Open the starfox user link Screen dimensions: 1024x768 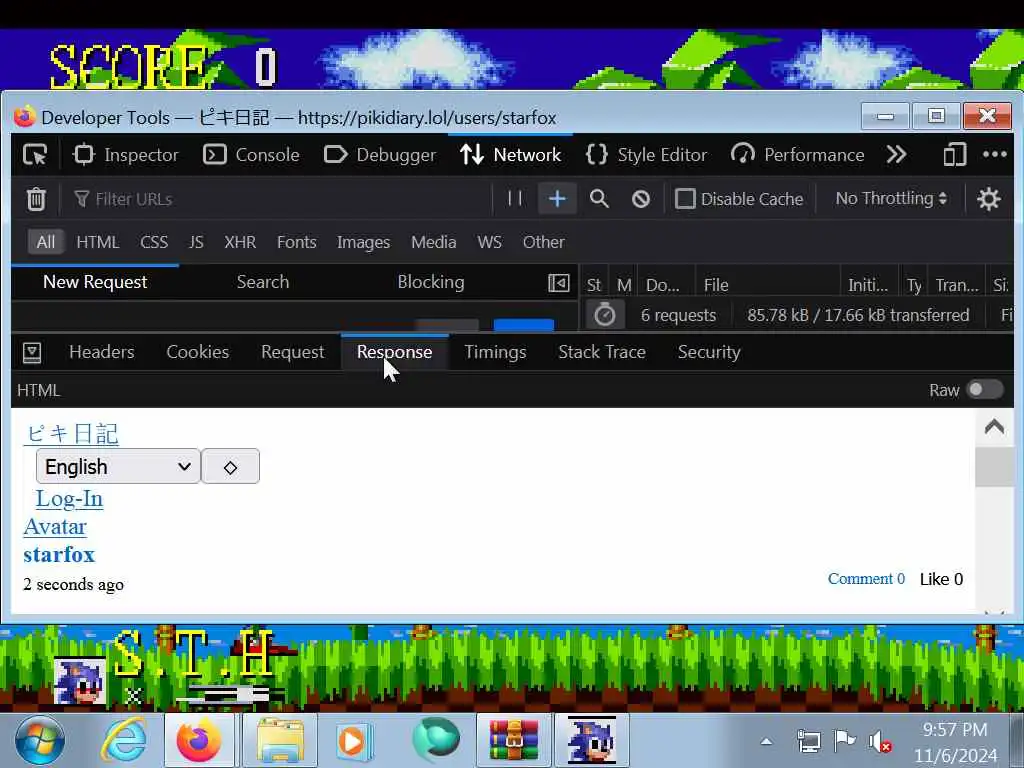pos(59,554)
